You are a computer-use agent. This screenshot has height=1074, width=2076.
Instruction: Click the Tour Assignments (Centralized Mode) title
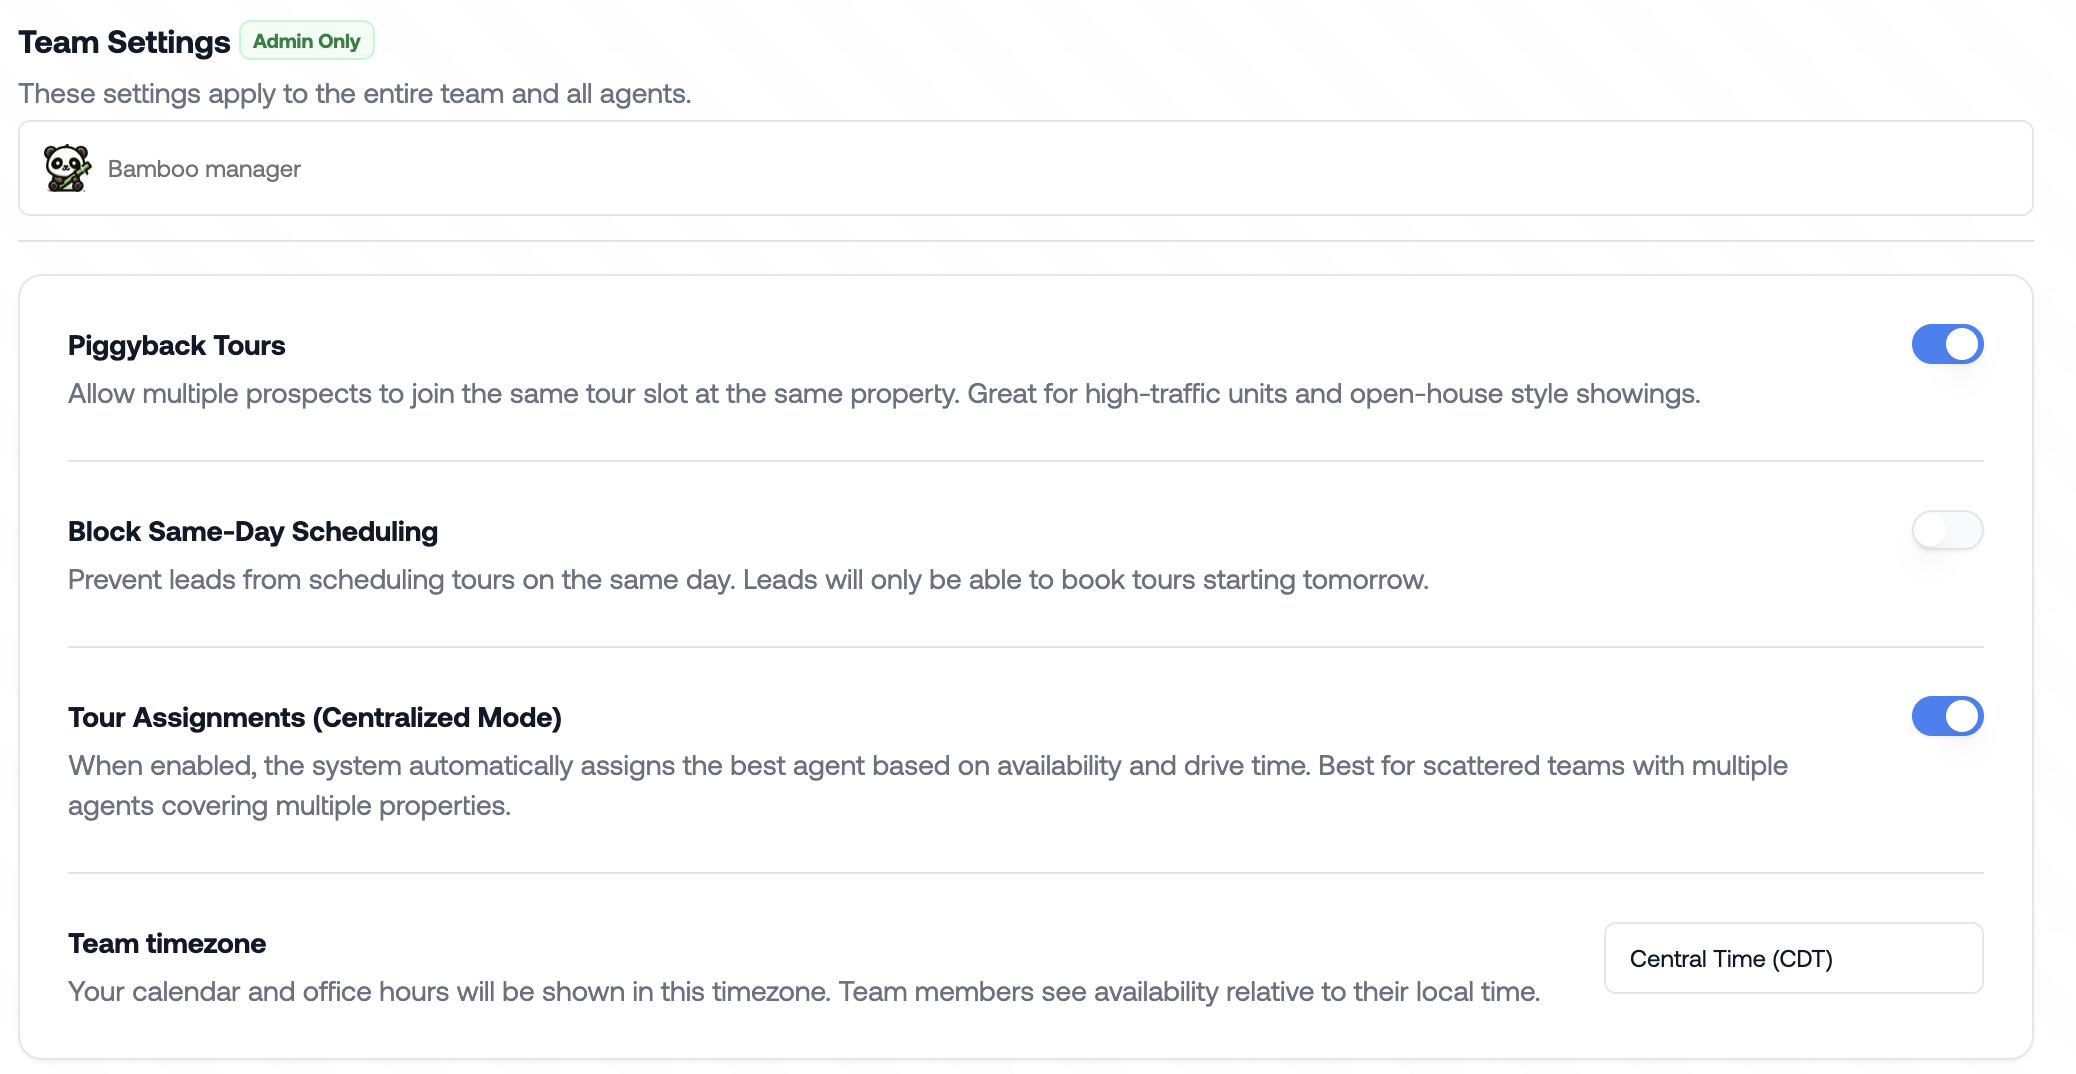point(315,718)
